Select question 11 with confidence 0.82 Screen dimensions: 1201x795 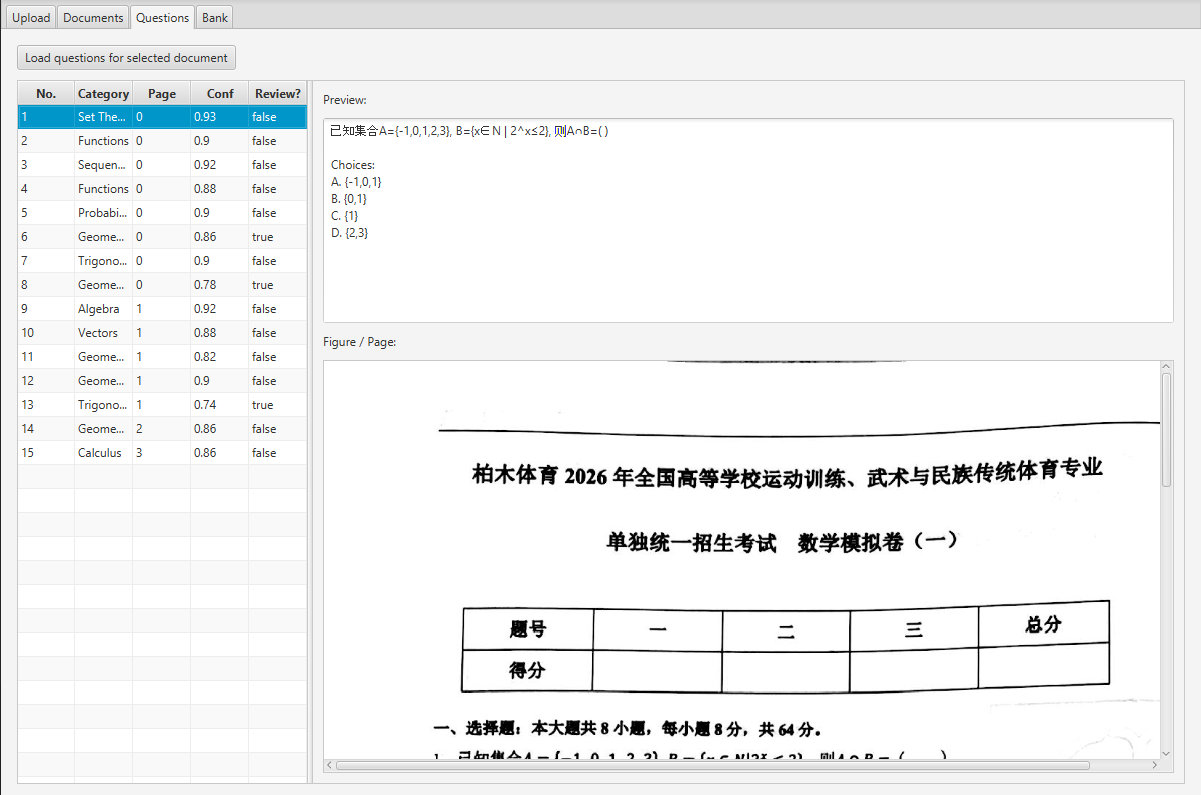[x=162, y=357]
